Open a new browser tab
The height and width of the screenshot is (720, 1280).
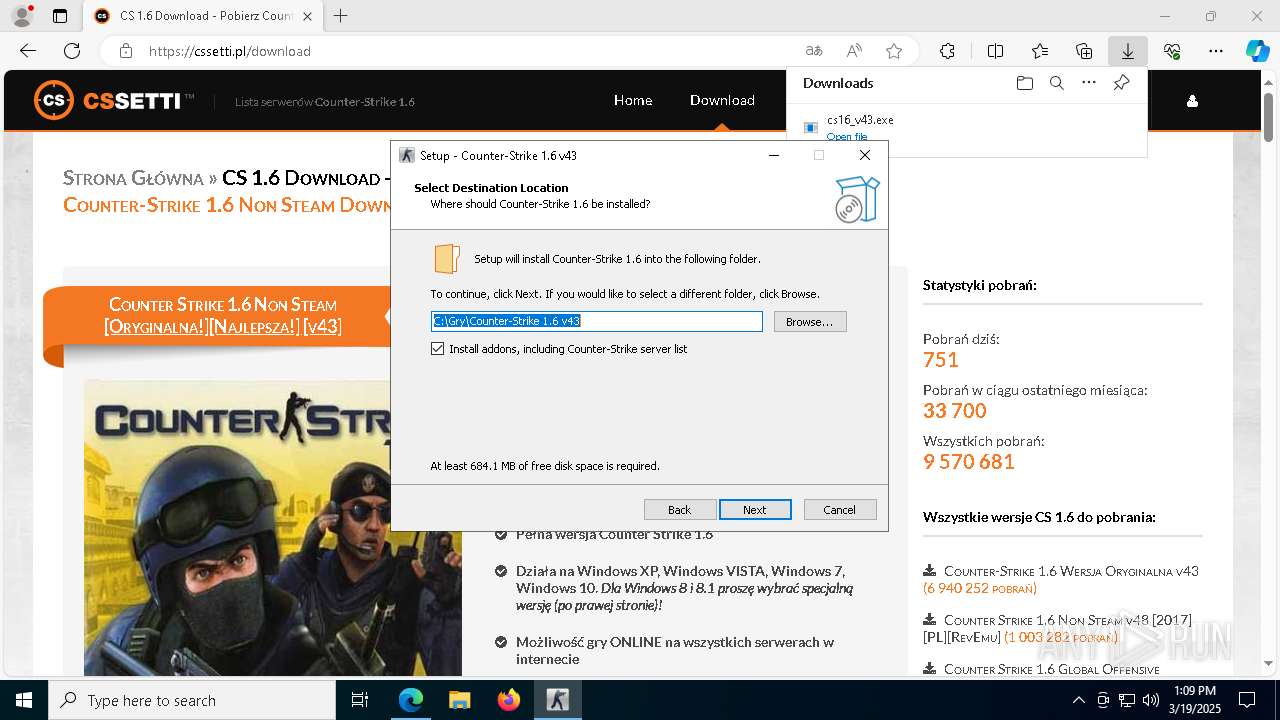341,16
